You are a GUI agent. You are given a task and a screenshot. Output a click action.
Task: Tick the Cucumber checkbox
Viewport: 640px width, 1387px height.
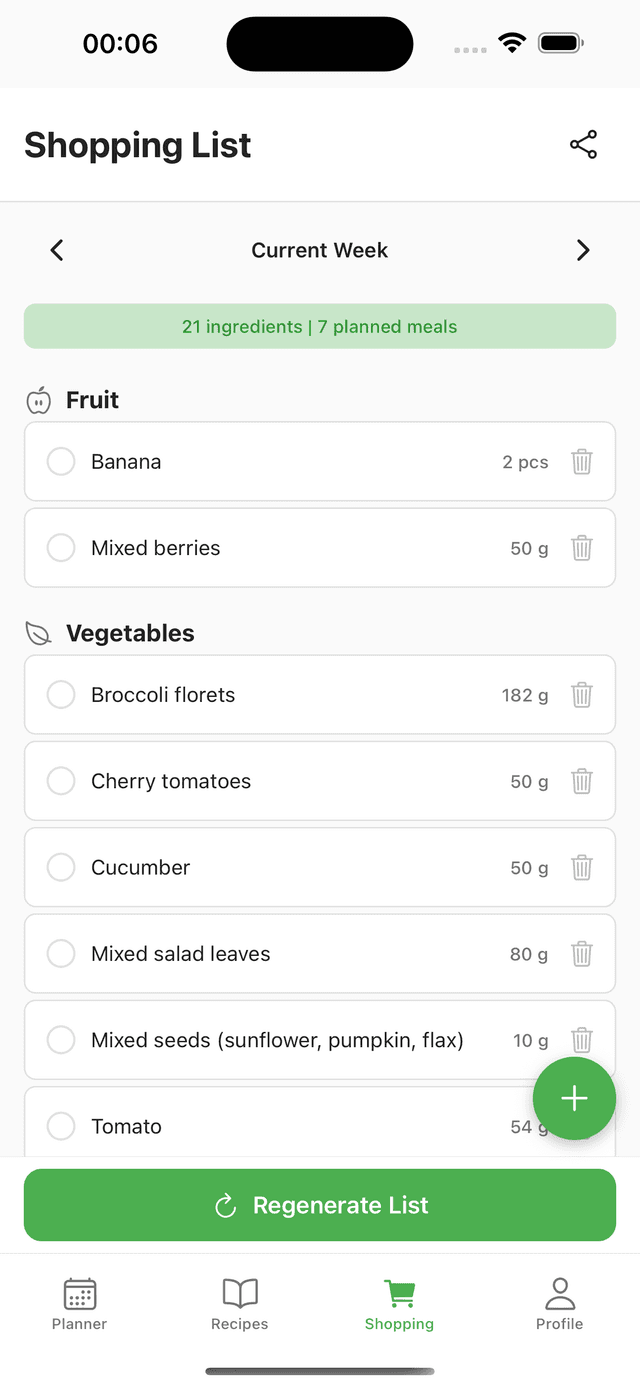coord(61,868)
